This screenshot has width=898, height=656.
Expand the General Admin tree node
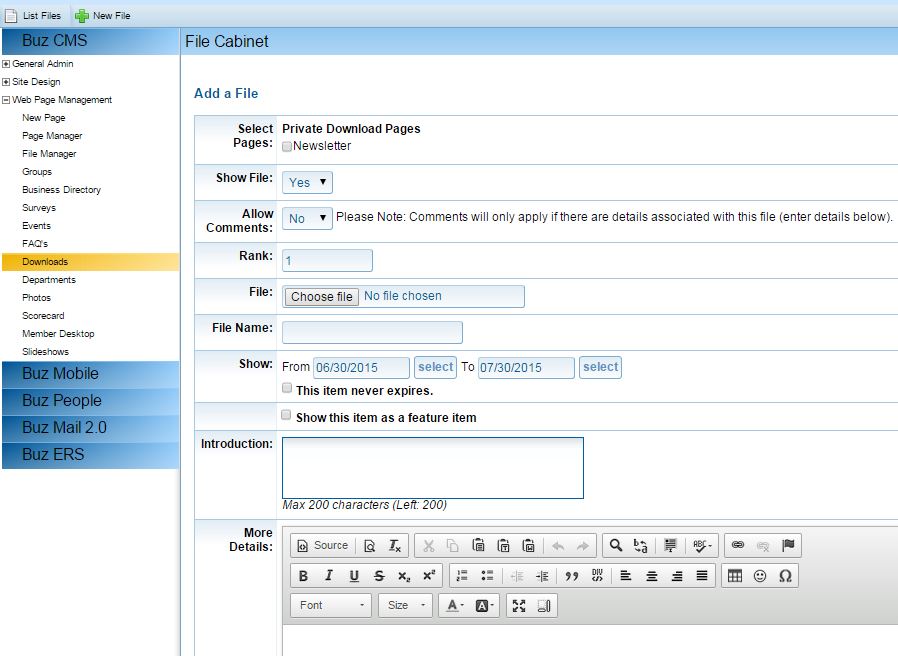[6, 64]
